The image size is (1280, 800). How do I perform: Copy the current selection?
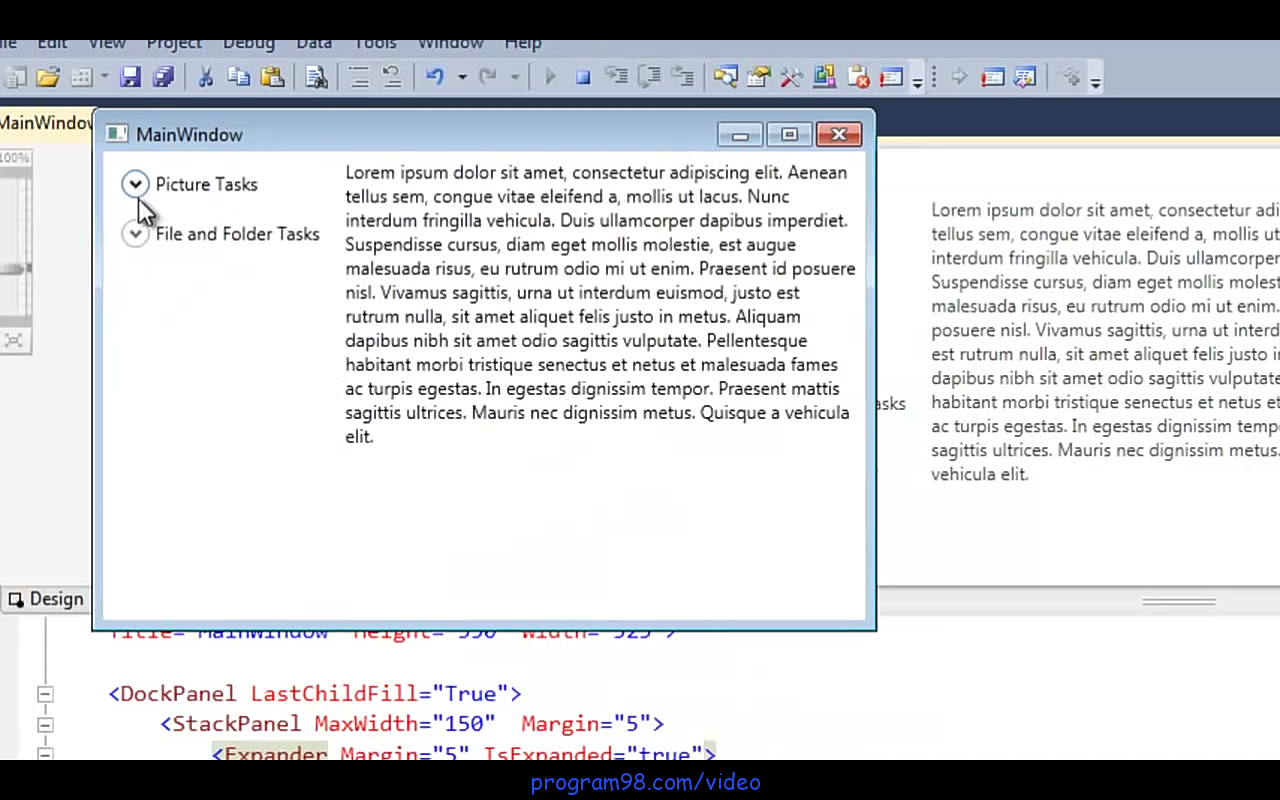240,77
